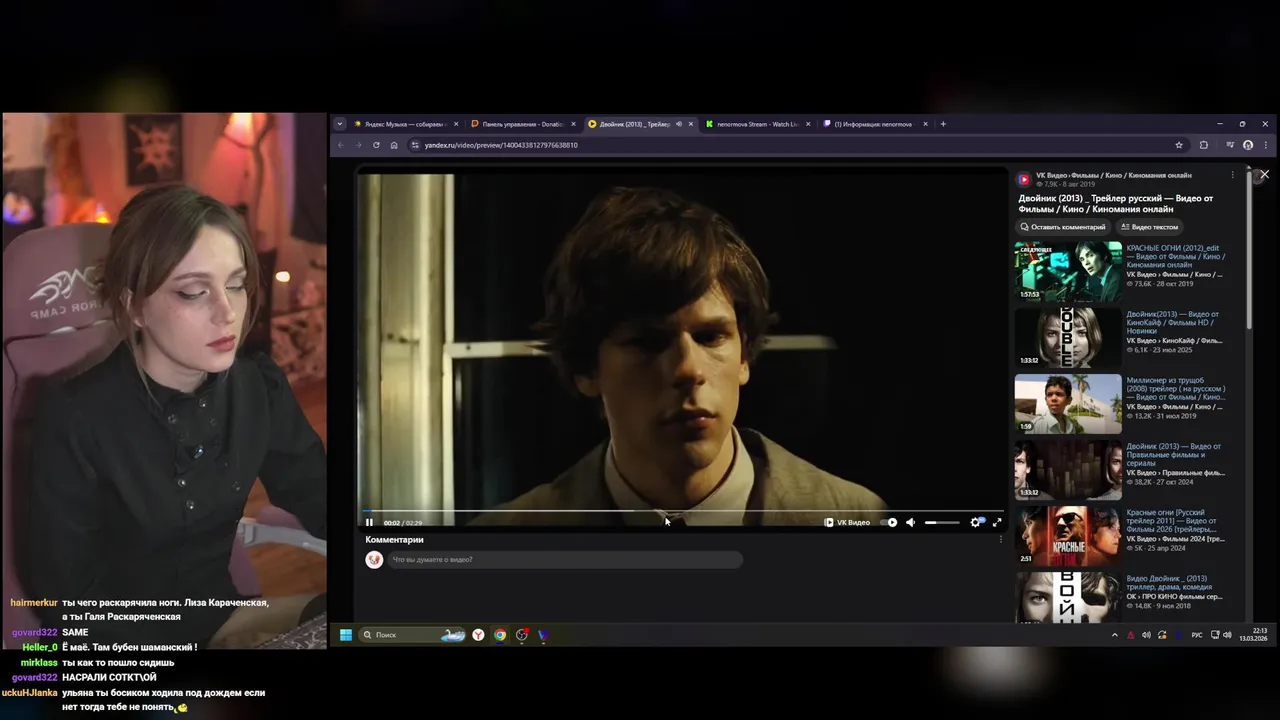Screen dimensions: 1280x720
Task: Open the "Миллионер из трущоб (2008)" thumbnail
Action: pyautogui.click(x=1068, y=403)
